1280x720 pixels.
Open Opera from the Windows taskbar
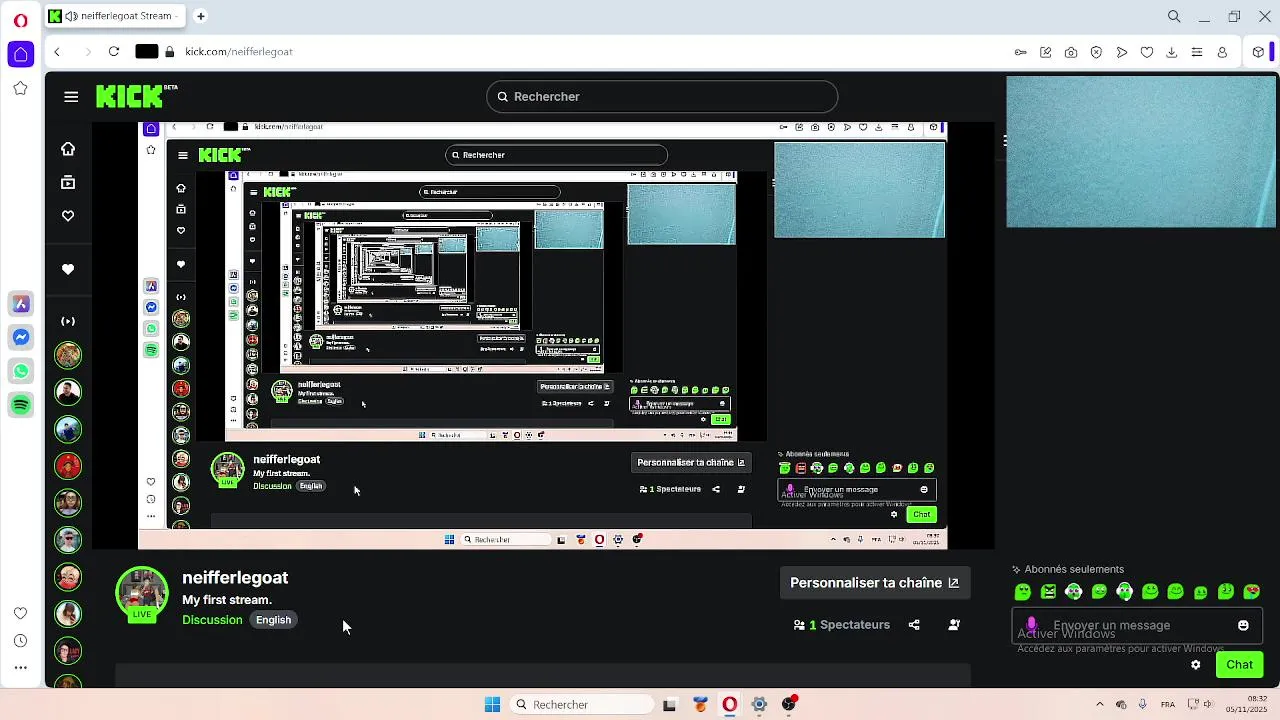[730, 705]
